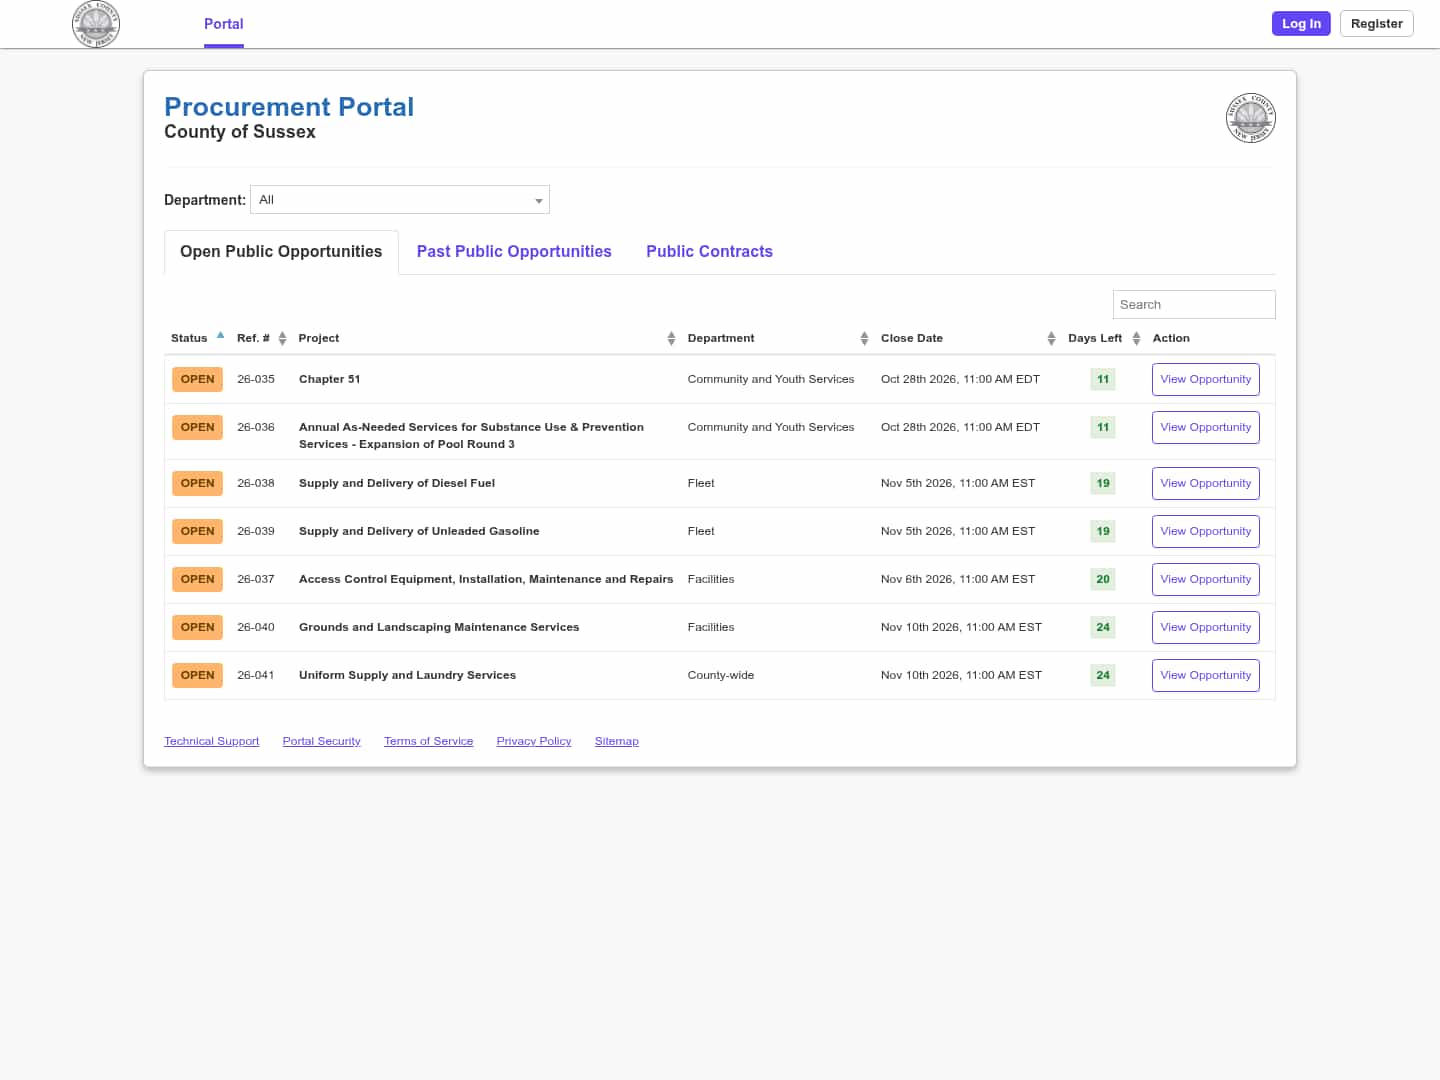View Opportunity for Uniform Supply and Laundry Services
The image size is (1440, 1080).
click(1205, 676)
